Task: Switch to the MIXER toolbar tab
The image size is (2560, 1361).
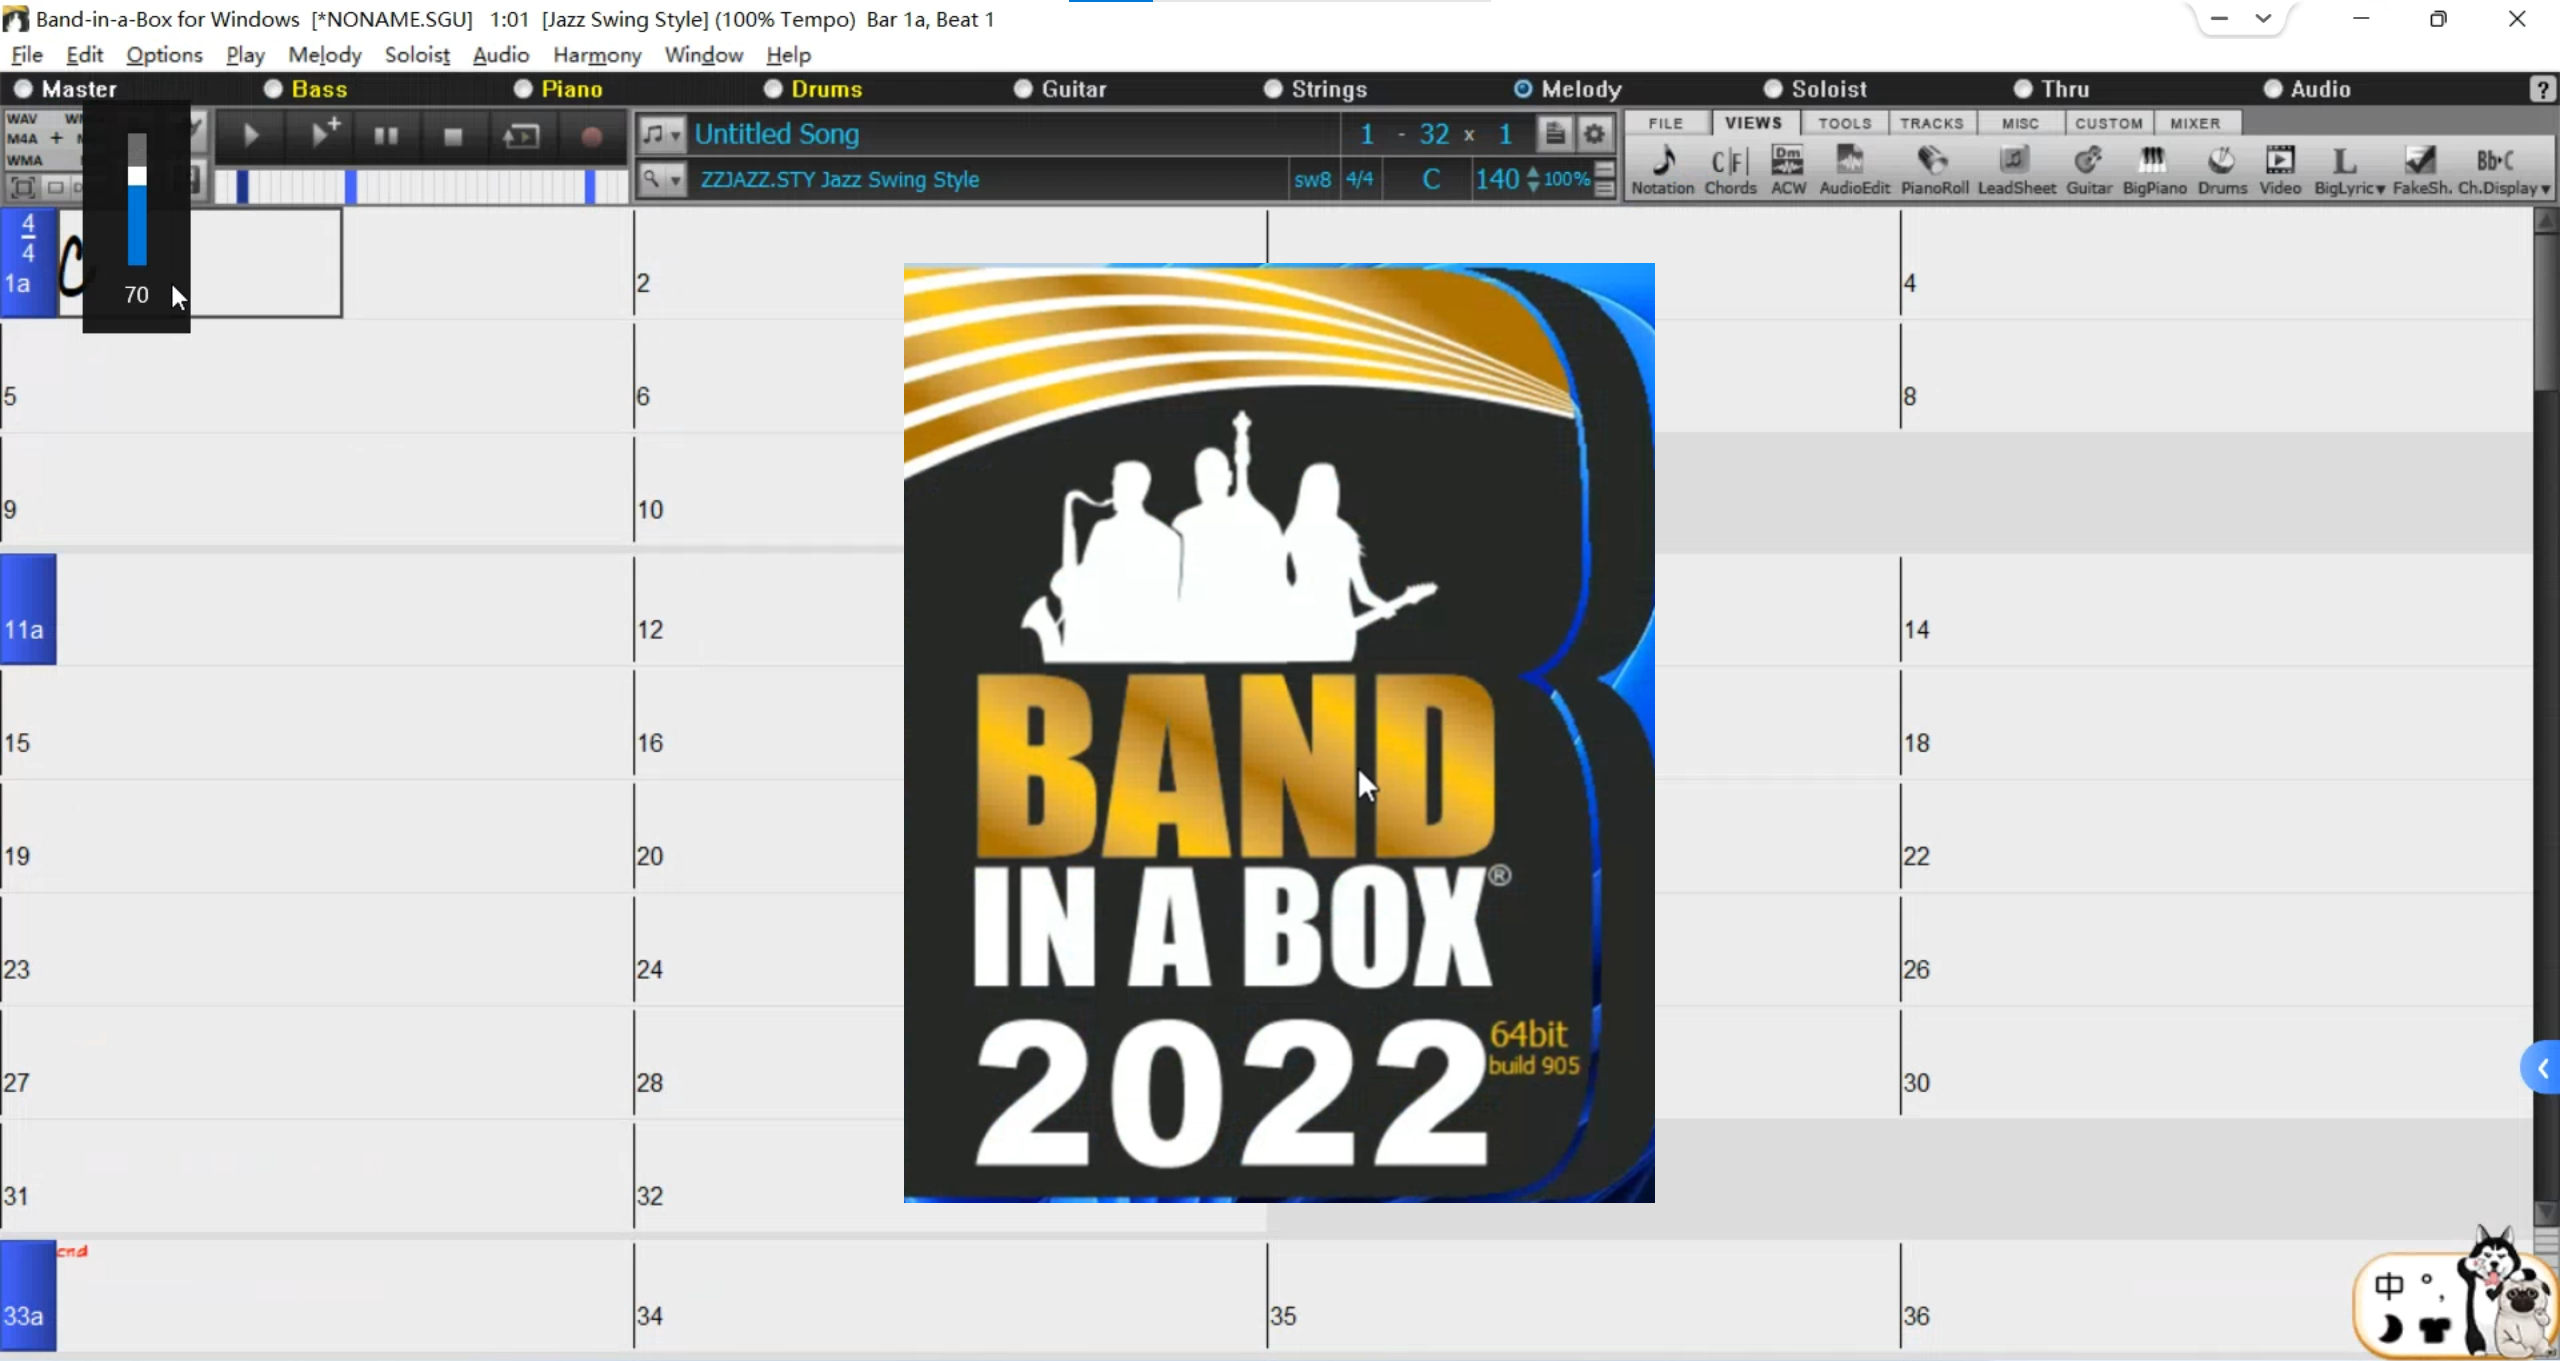Action: point(2195,123)
